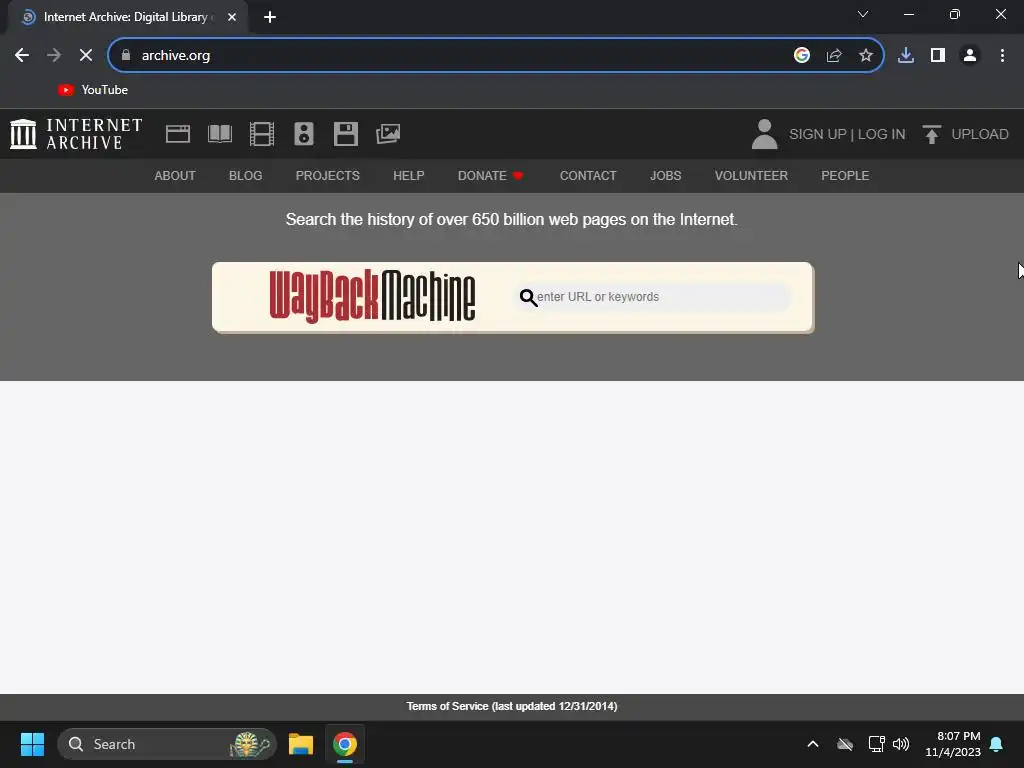Screen dimensions: 1024x768
Task: Open the CONTACT menu item
Action: (x=588, y=176)
